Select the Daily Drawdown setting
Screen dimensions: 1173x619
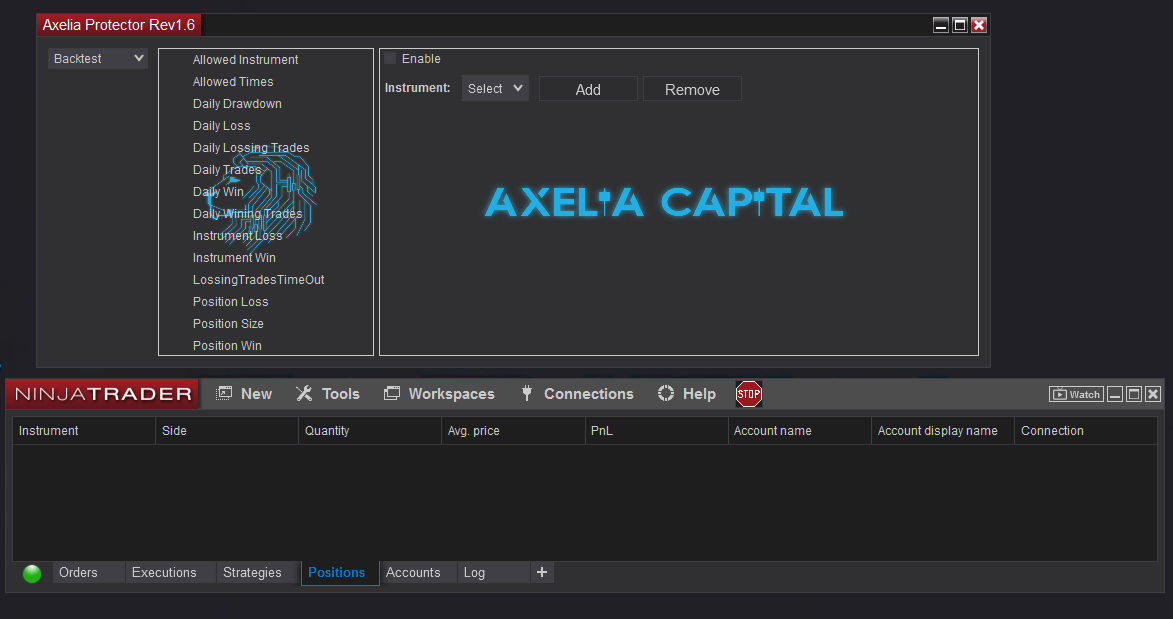[237, 103]
